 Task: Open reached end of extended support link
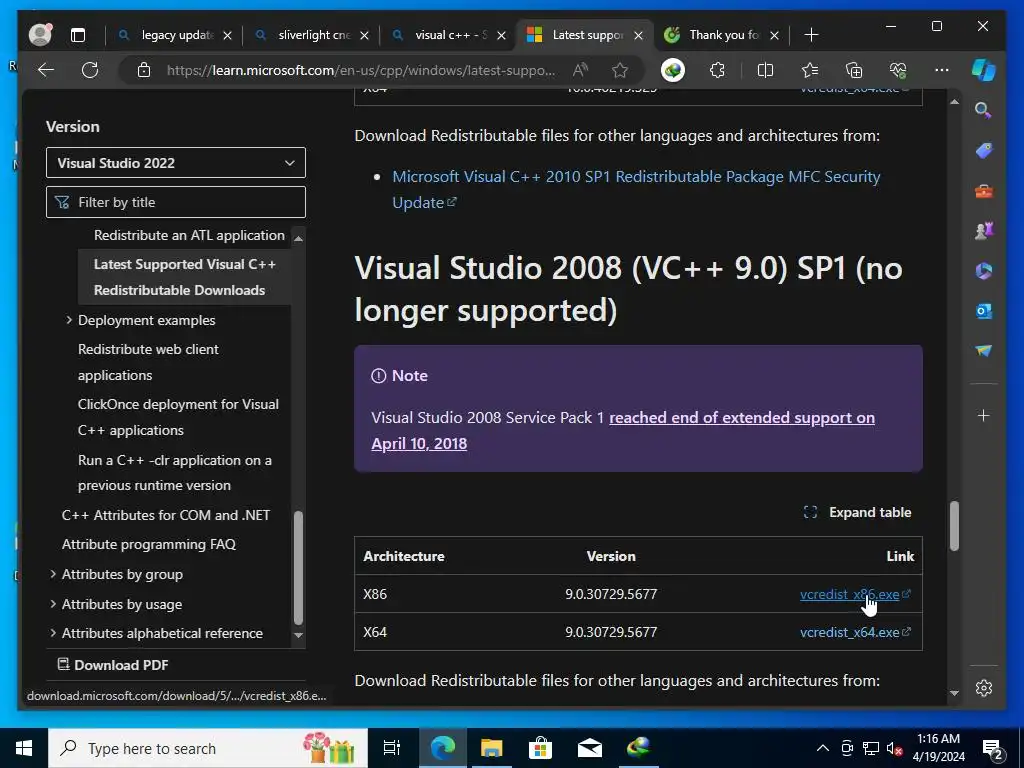coord(623,430)
